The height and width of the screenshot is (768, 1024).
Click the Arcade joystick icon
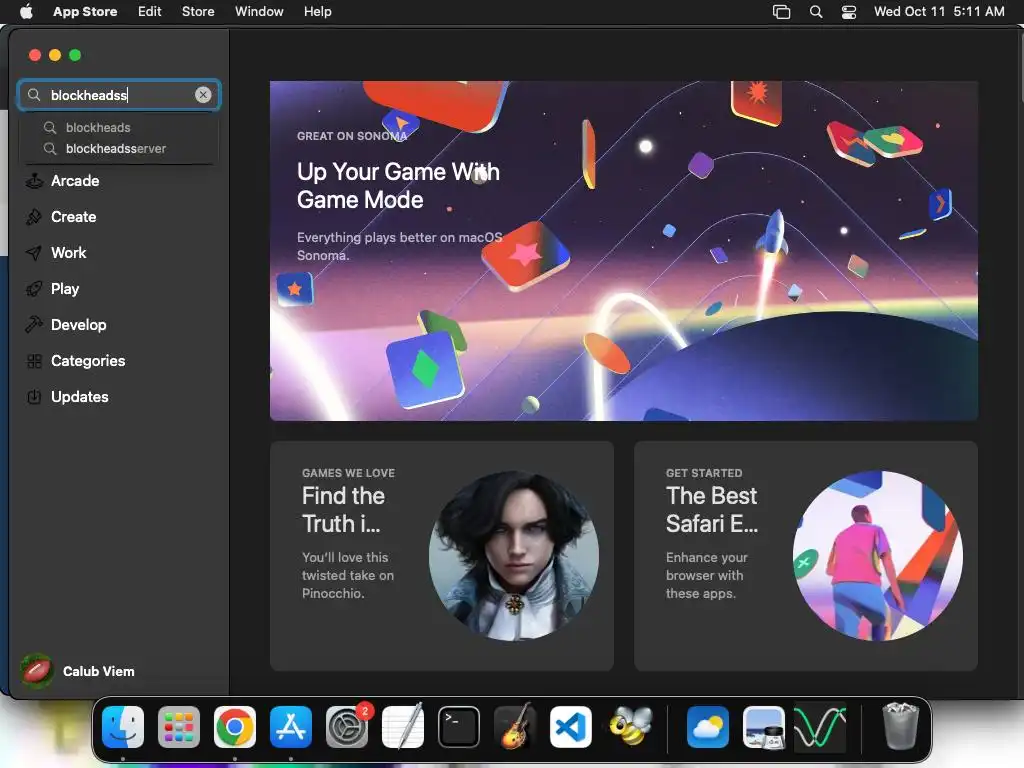[x=34, y=181]
